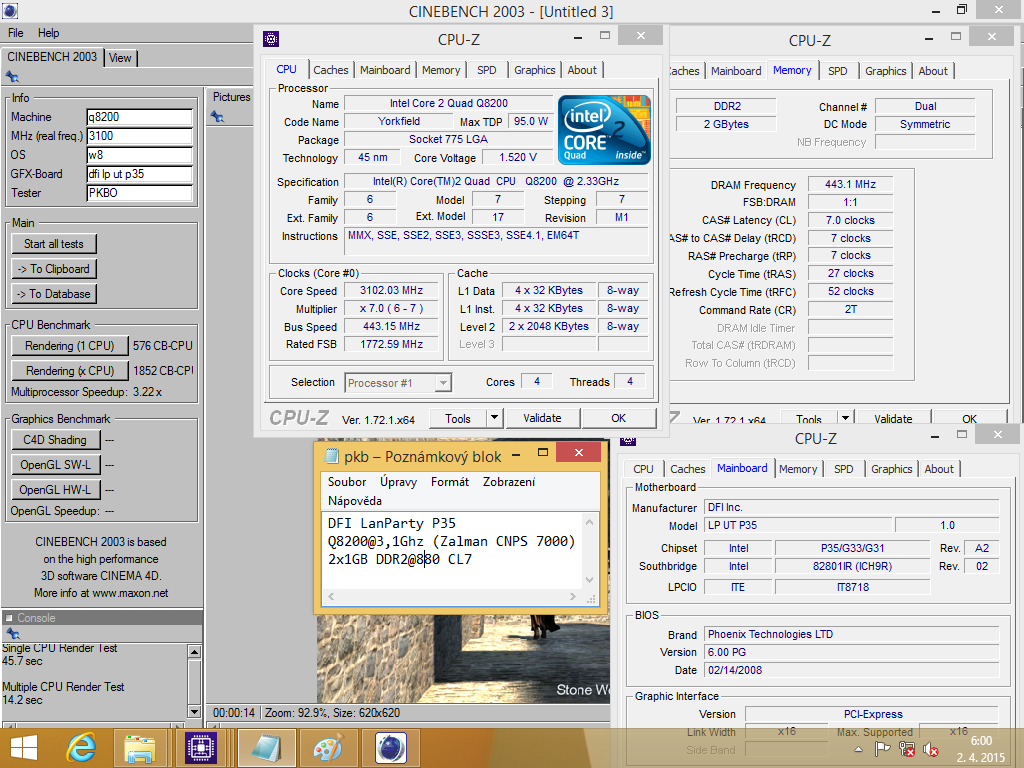This screenshot has width=1024, height=768.
Task: Open the Paint taskbar icon
Action: [x=327, y=748]
